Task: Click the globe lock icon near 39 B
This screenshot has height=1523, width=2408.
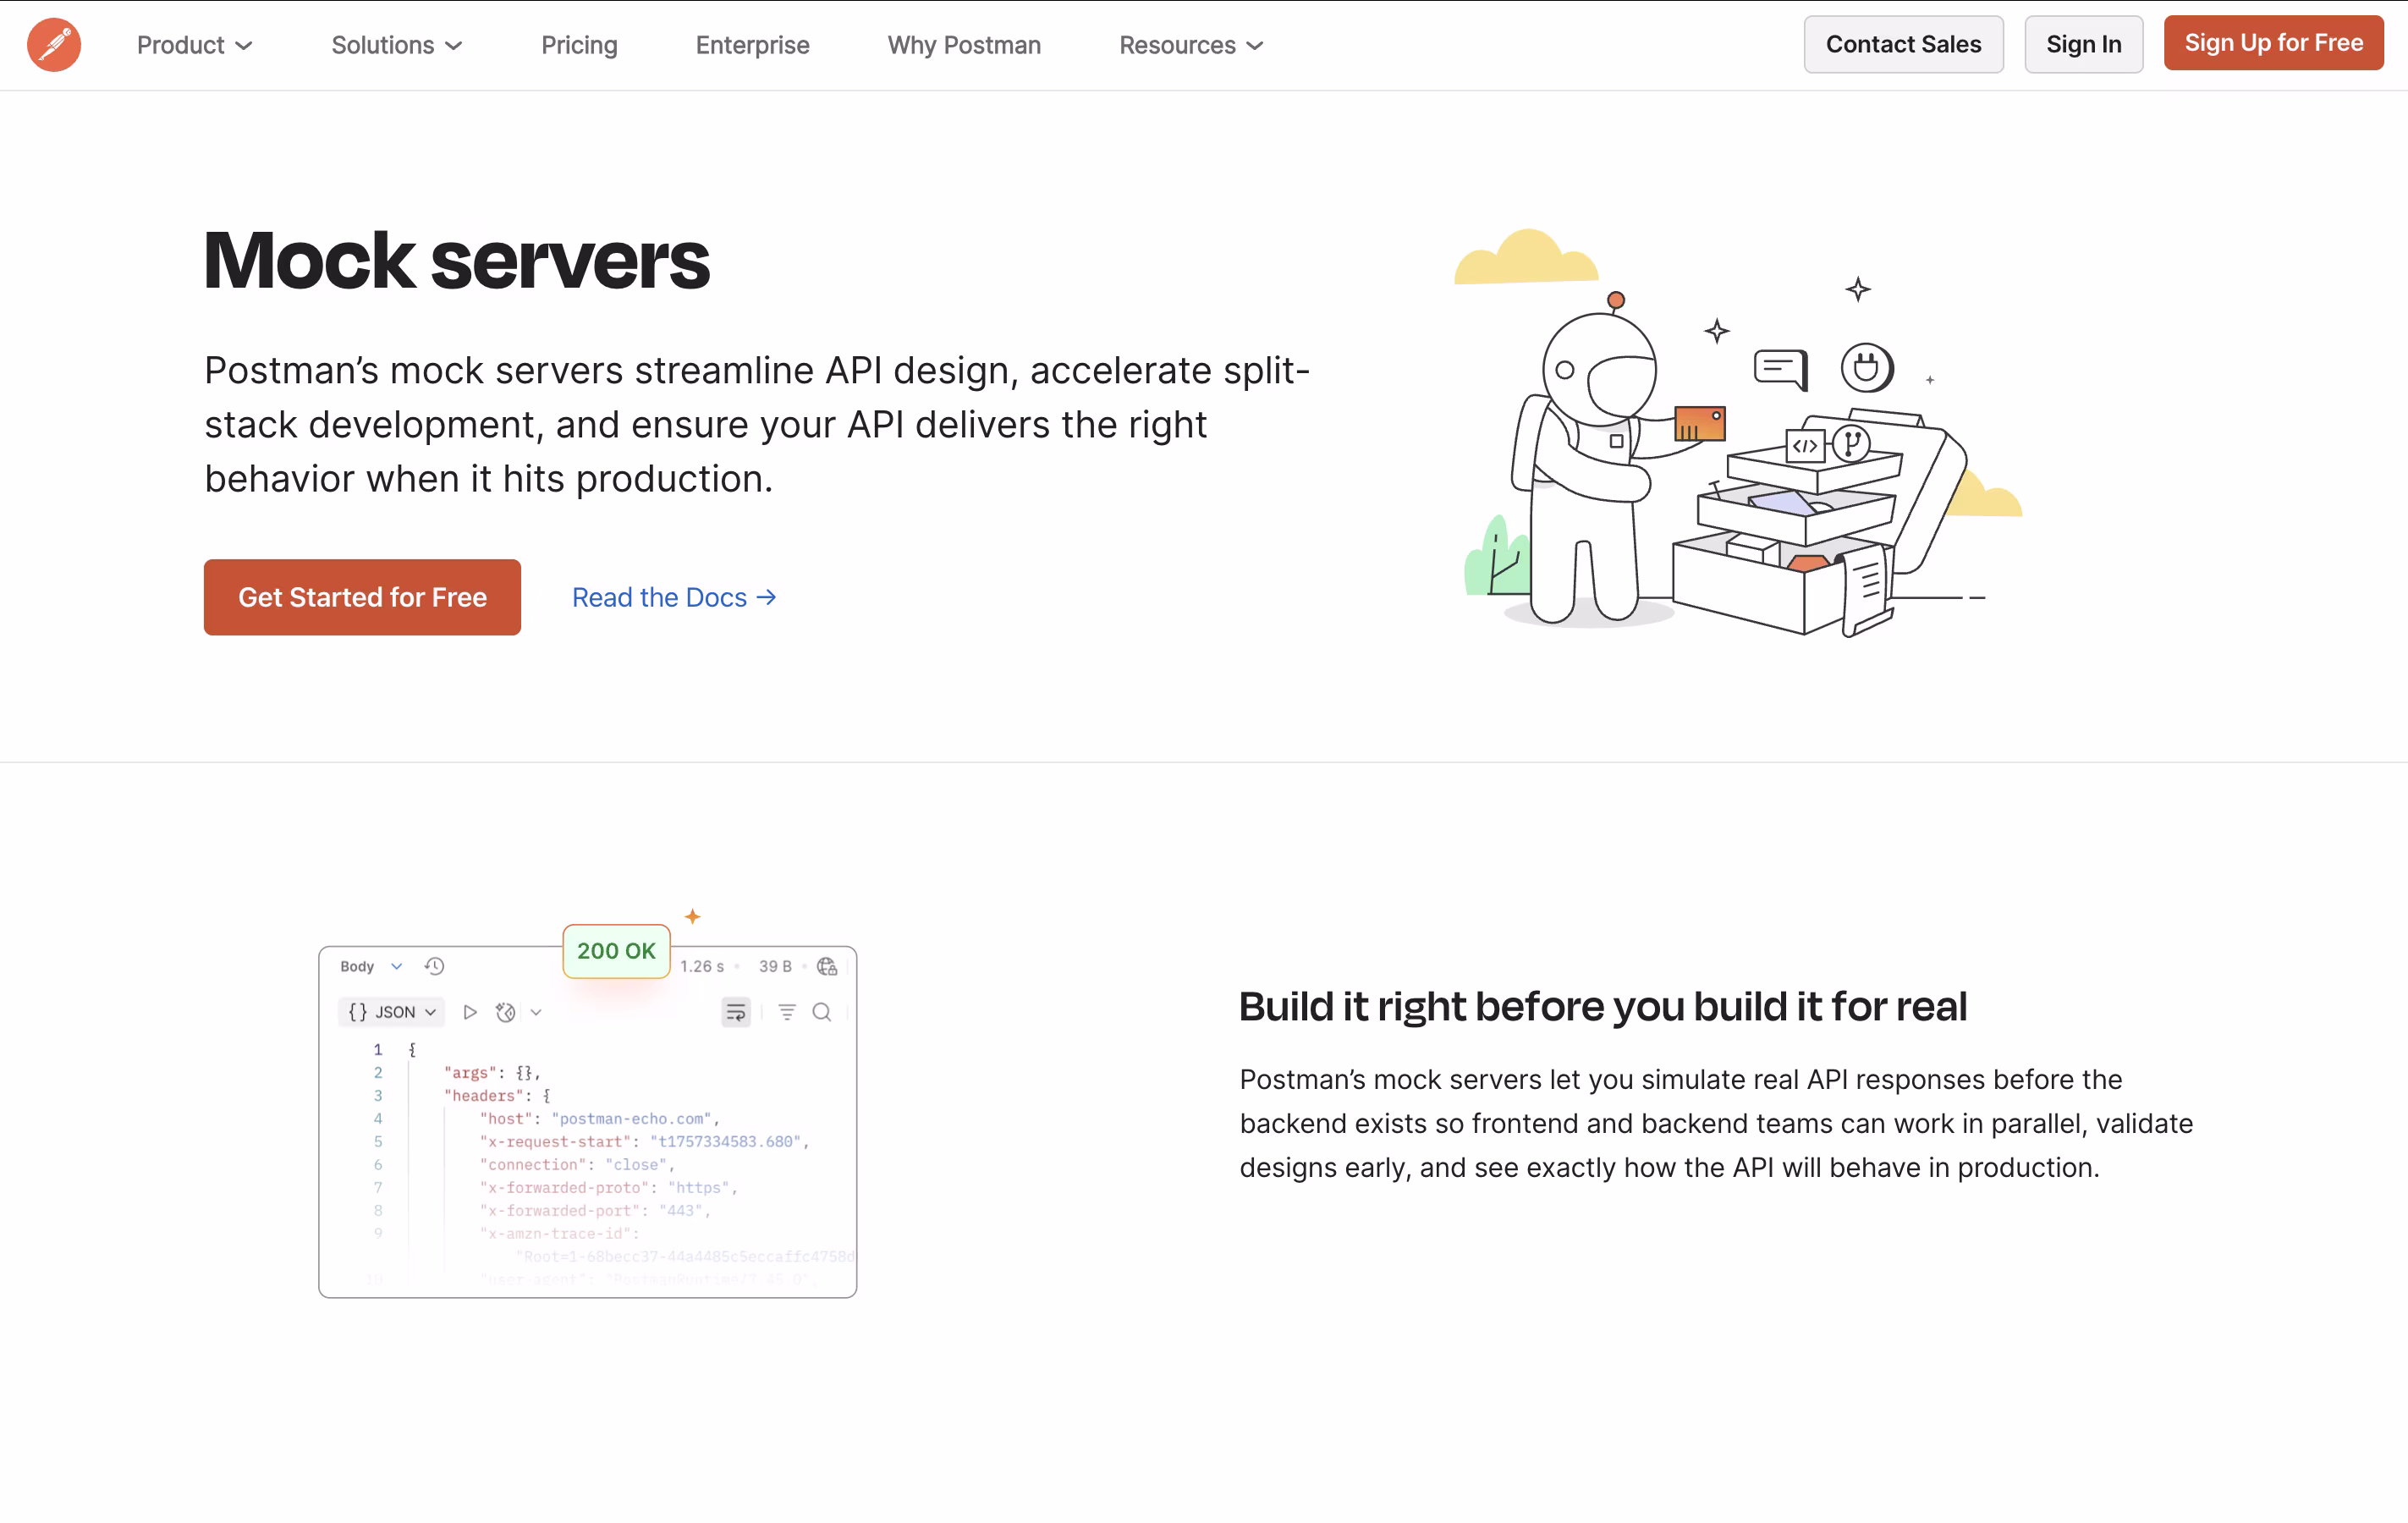Action: coord(827,966)
